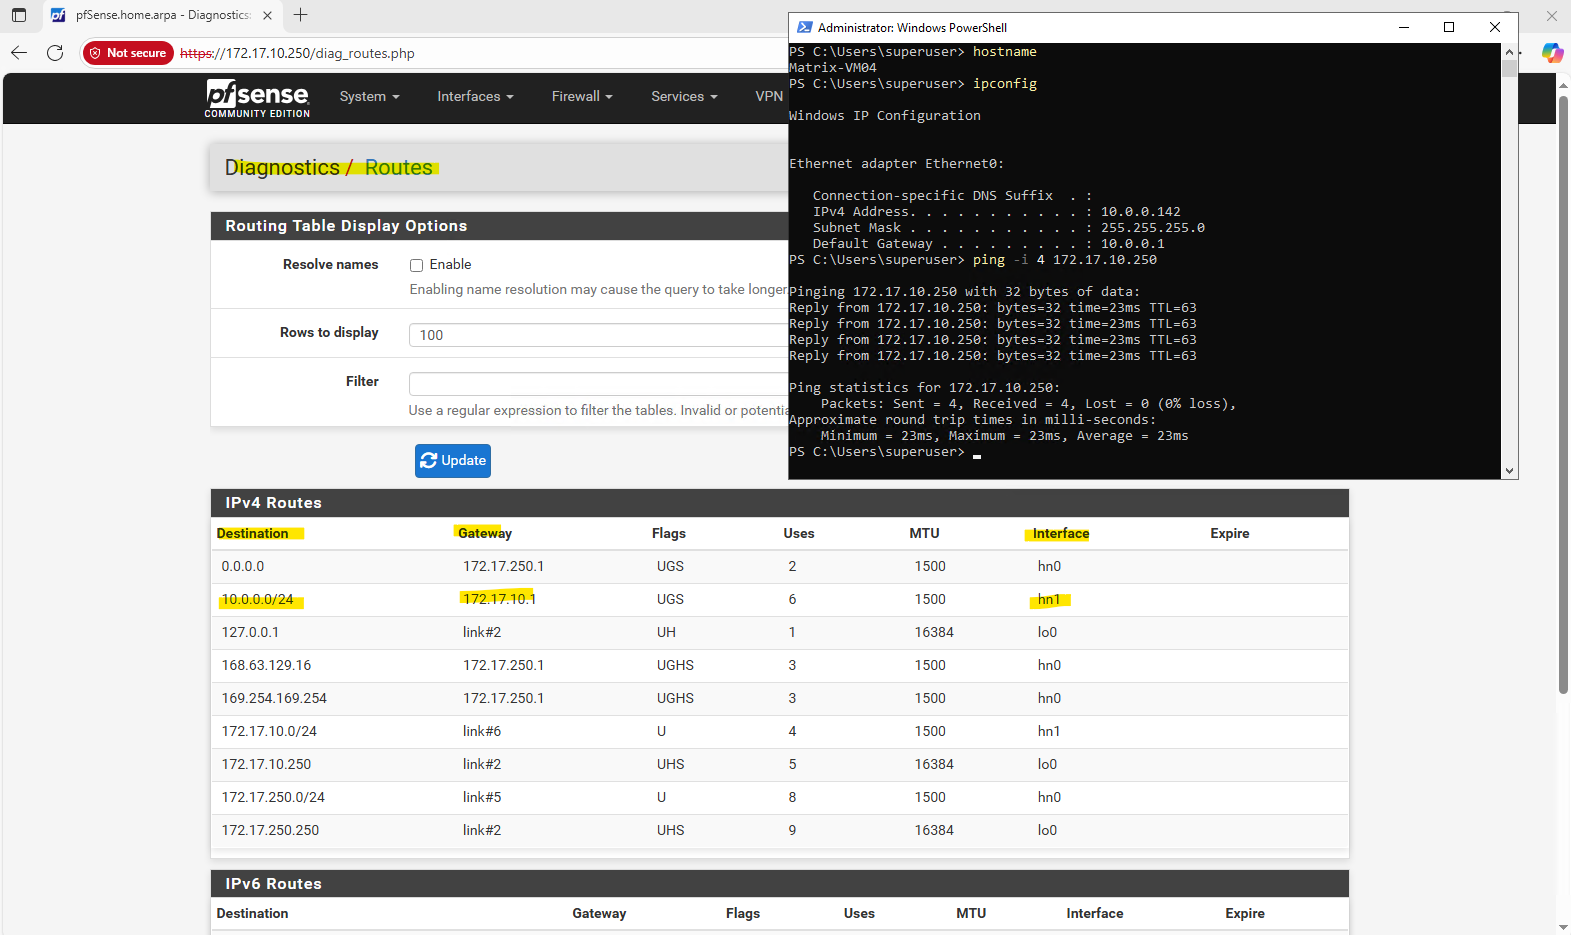
Task: Close the pfSense.home.arpa browser tab
Action: (267, 15)
